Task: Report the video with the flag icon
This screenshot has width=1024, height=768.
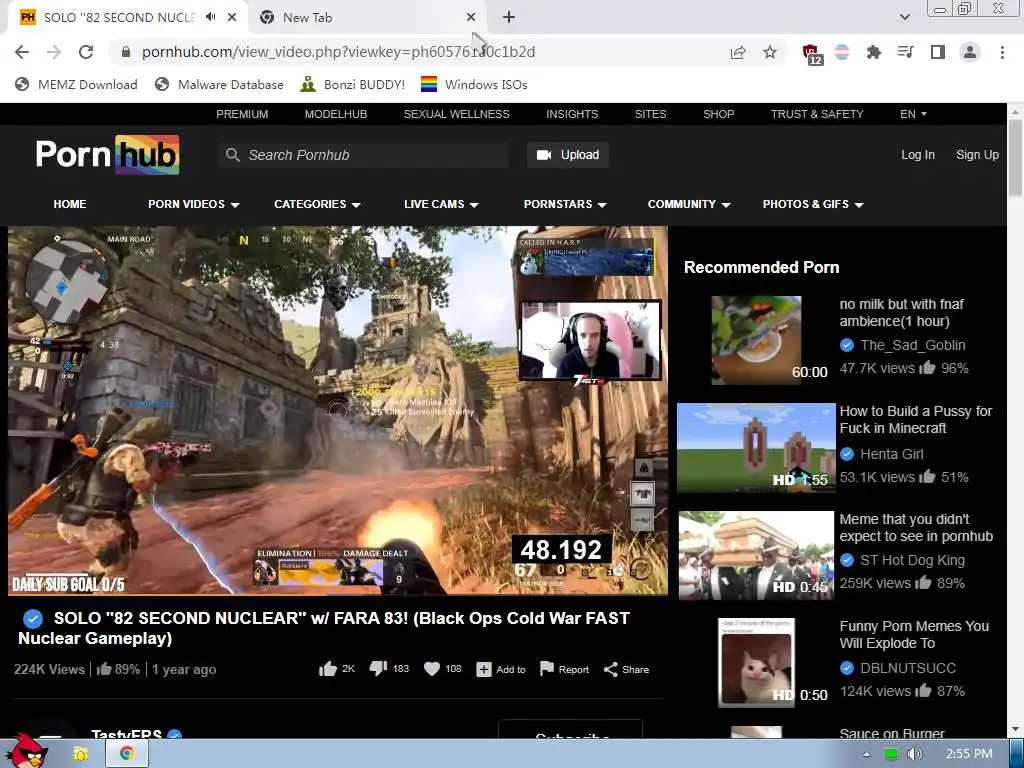Action: [547, 669]
